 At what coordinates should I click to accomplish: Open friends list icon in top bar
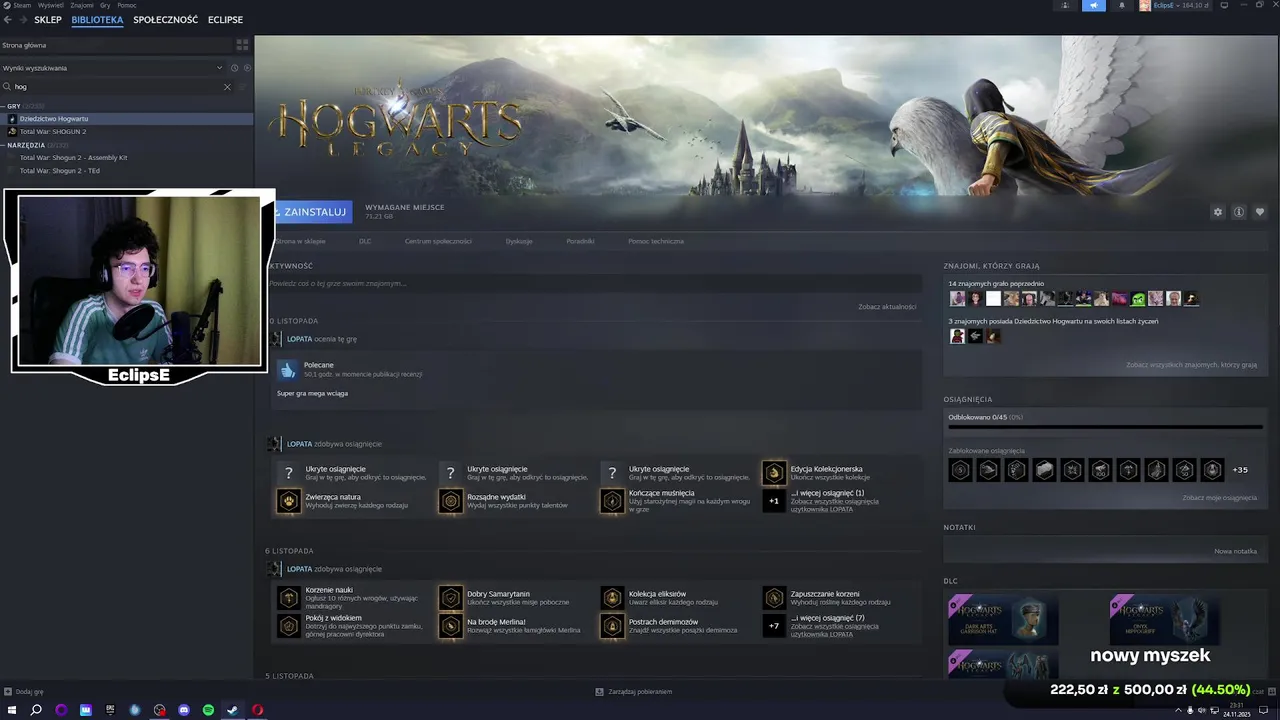pyautogui.click(x=1065, y=5)
